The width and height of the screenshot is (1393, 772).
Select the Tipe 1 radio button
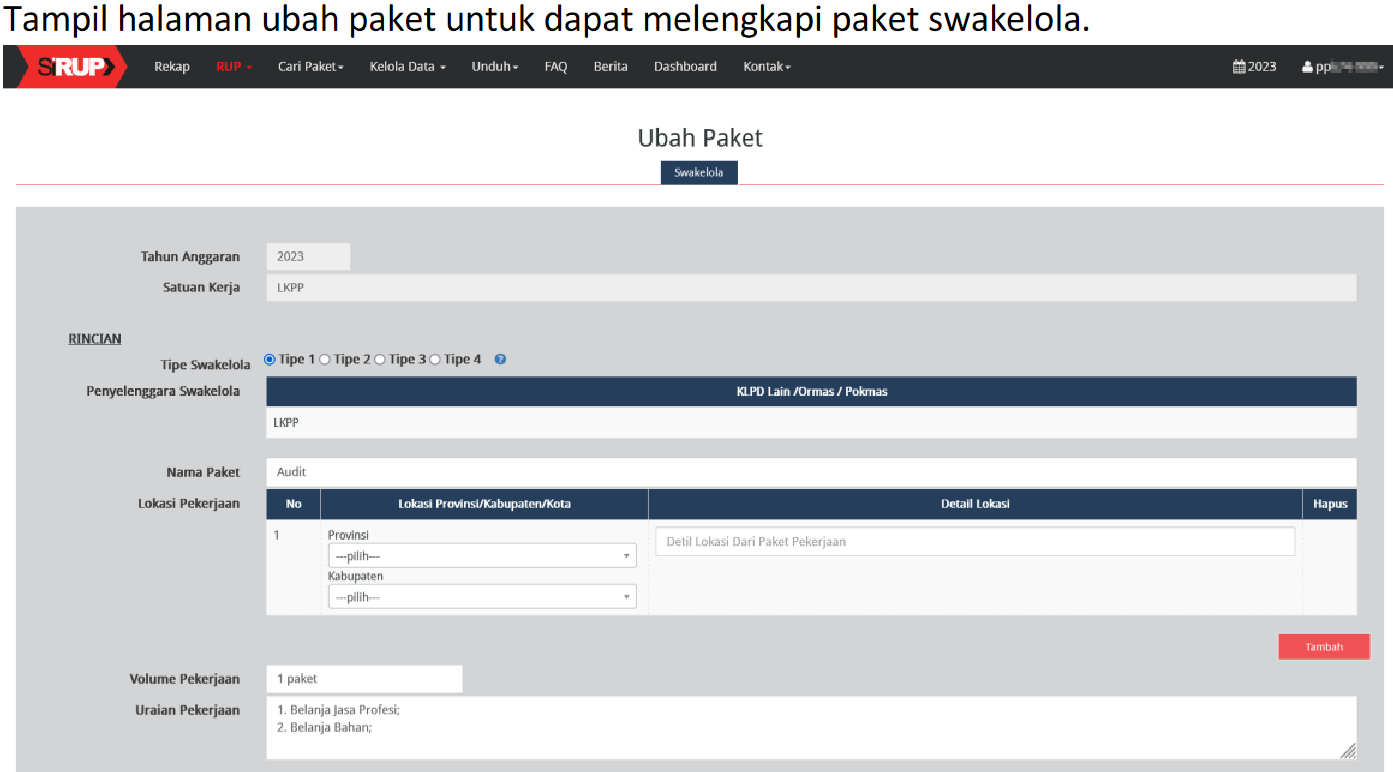(270, 360)
